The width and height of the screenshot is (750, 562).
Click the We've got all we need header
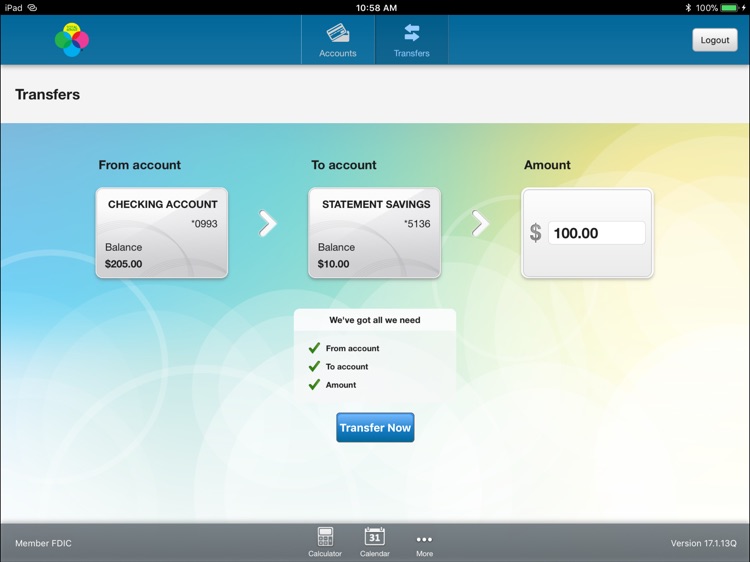(x=375, y=320)
